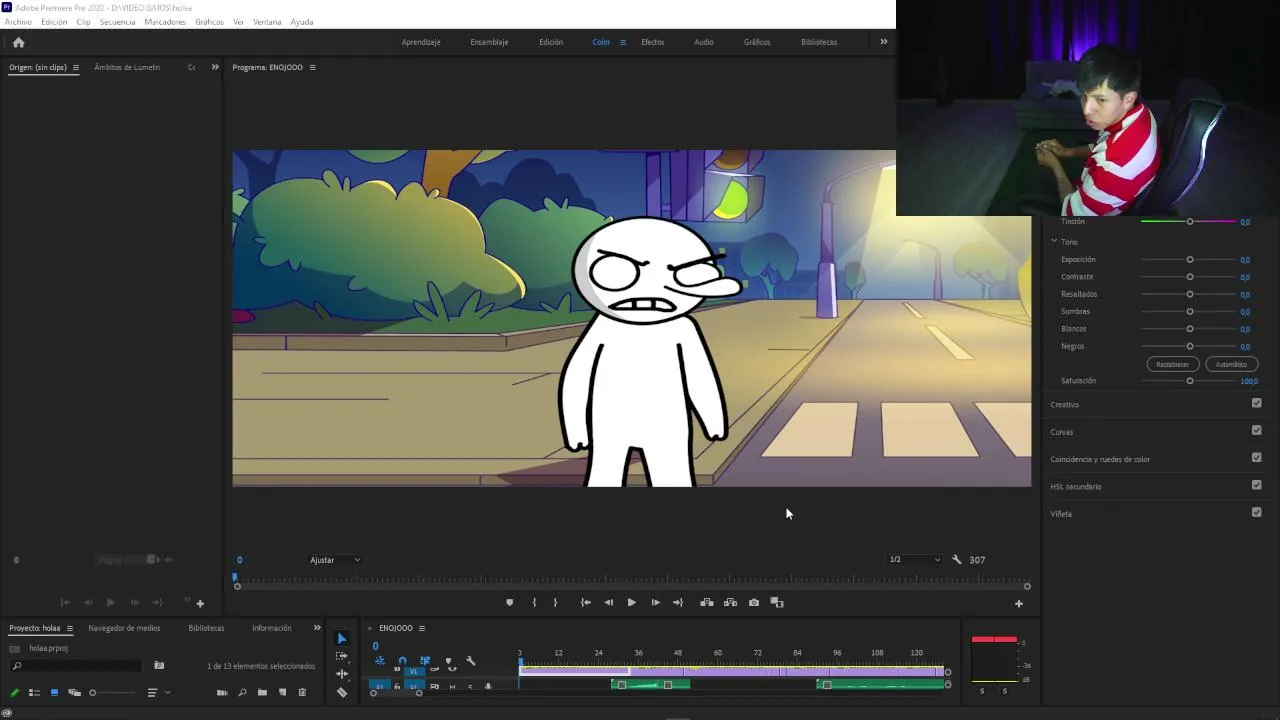Play the ENOJOOO program sequence
1280x720 pixels.
[631, 602]
